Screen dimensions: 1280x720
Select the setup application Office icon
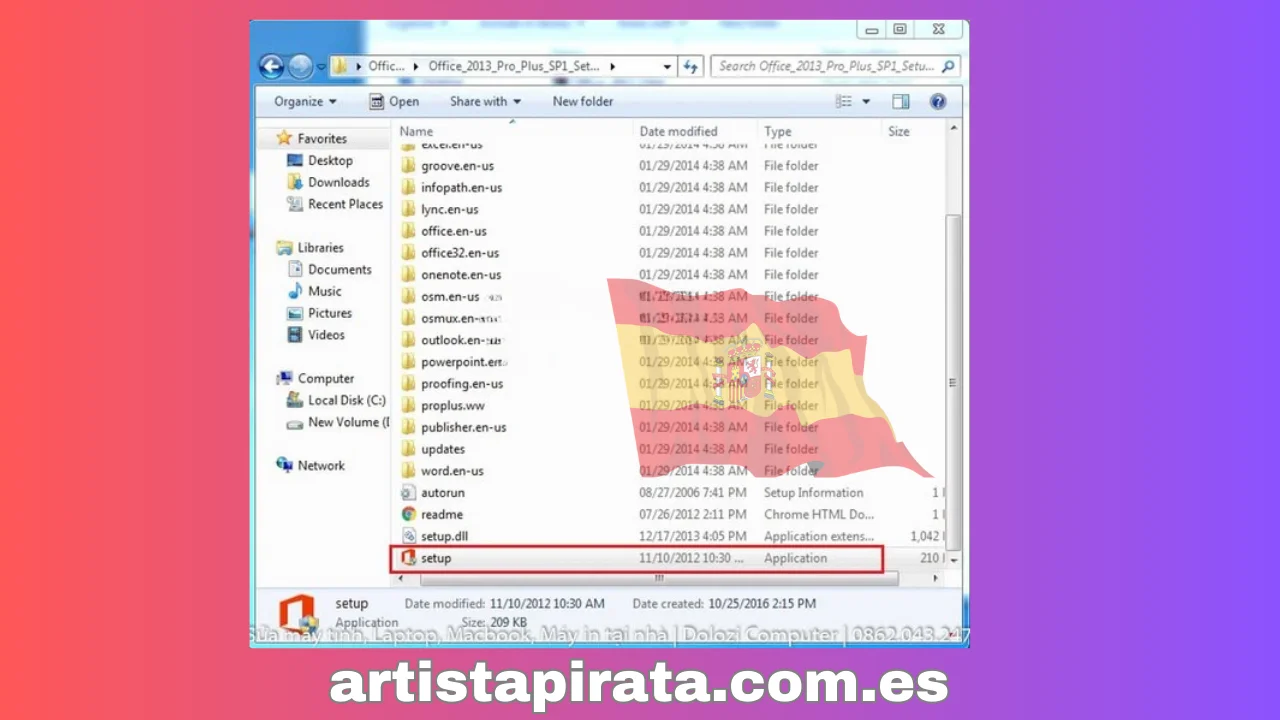point(408,558)
